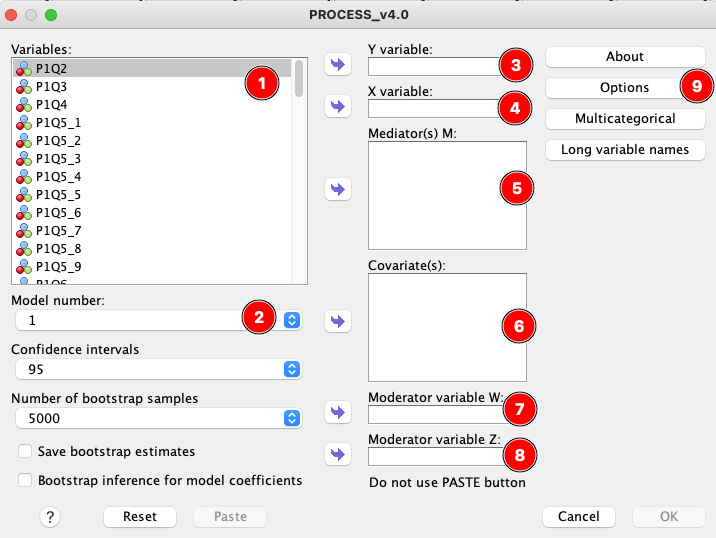Toggle Bootstrap inference for model coefficients
Screen dimensions: 716x538
tap(25, 481)
